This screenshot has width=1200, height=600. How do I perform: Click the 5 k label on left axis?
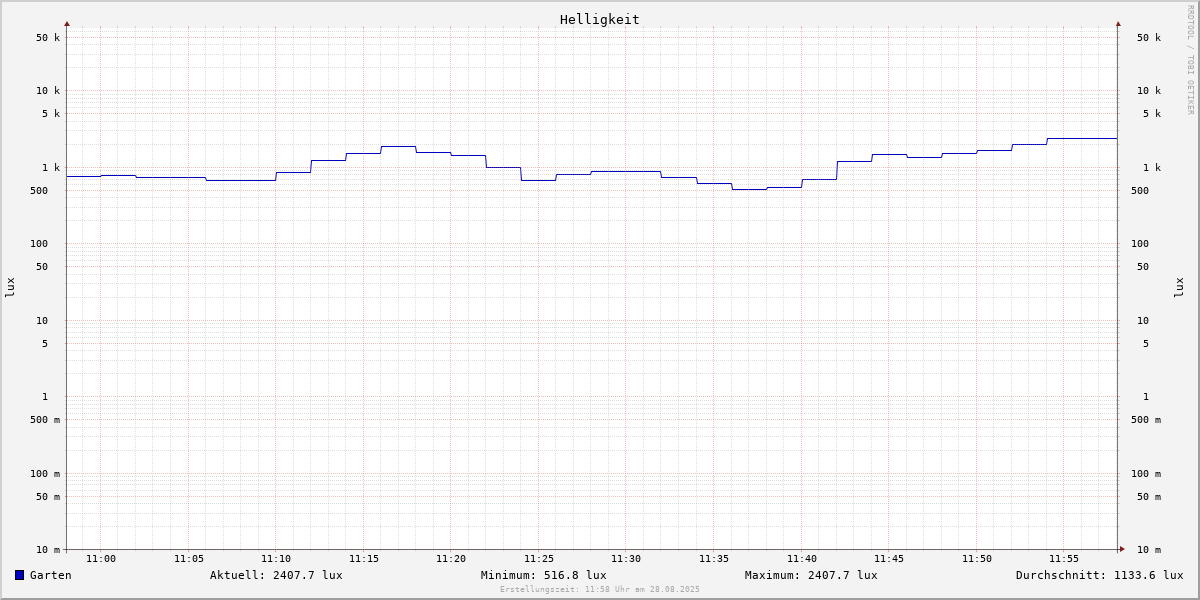(51, 114)
